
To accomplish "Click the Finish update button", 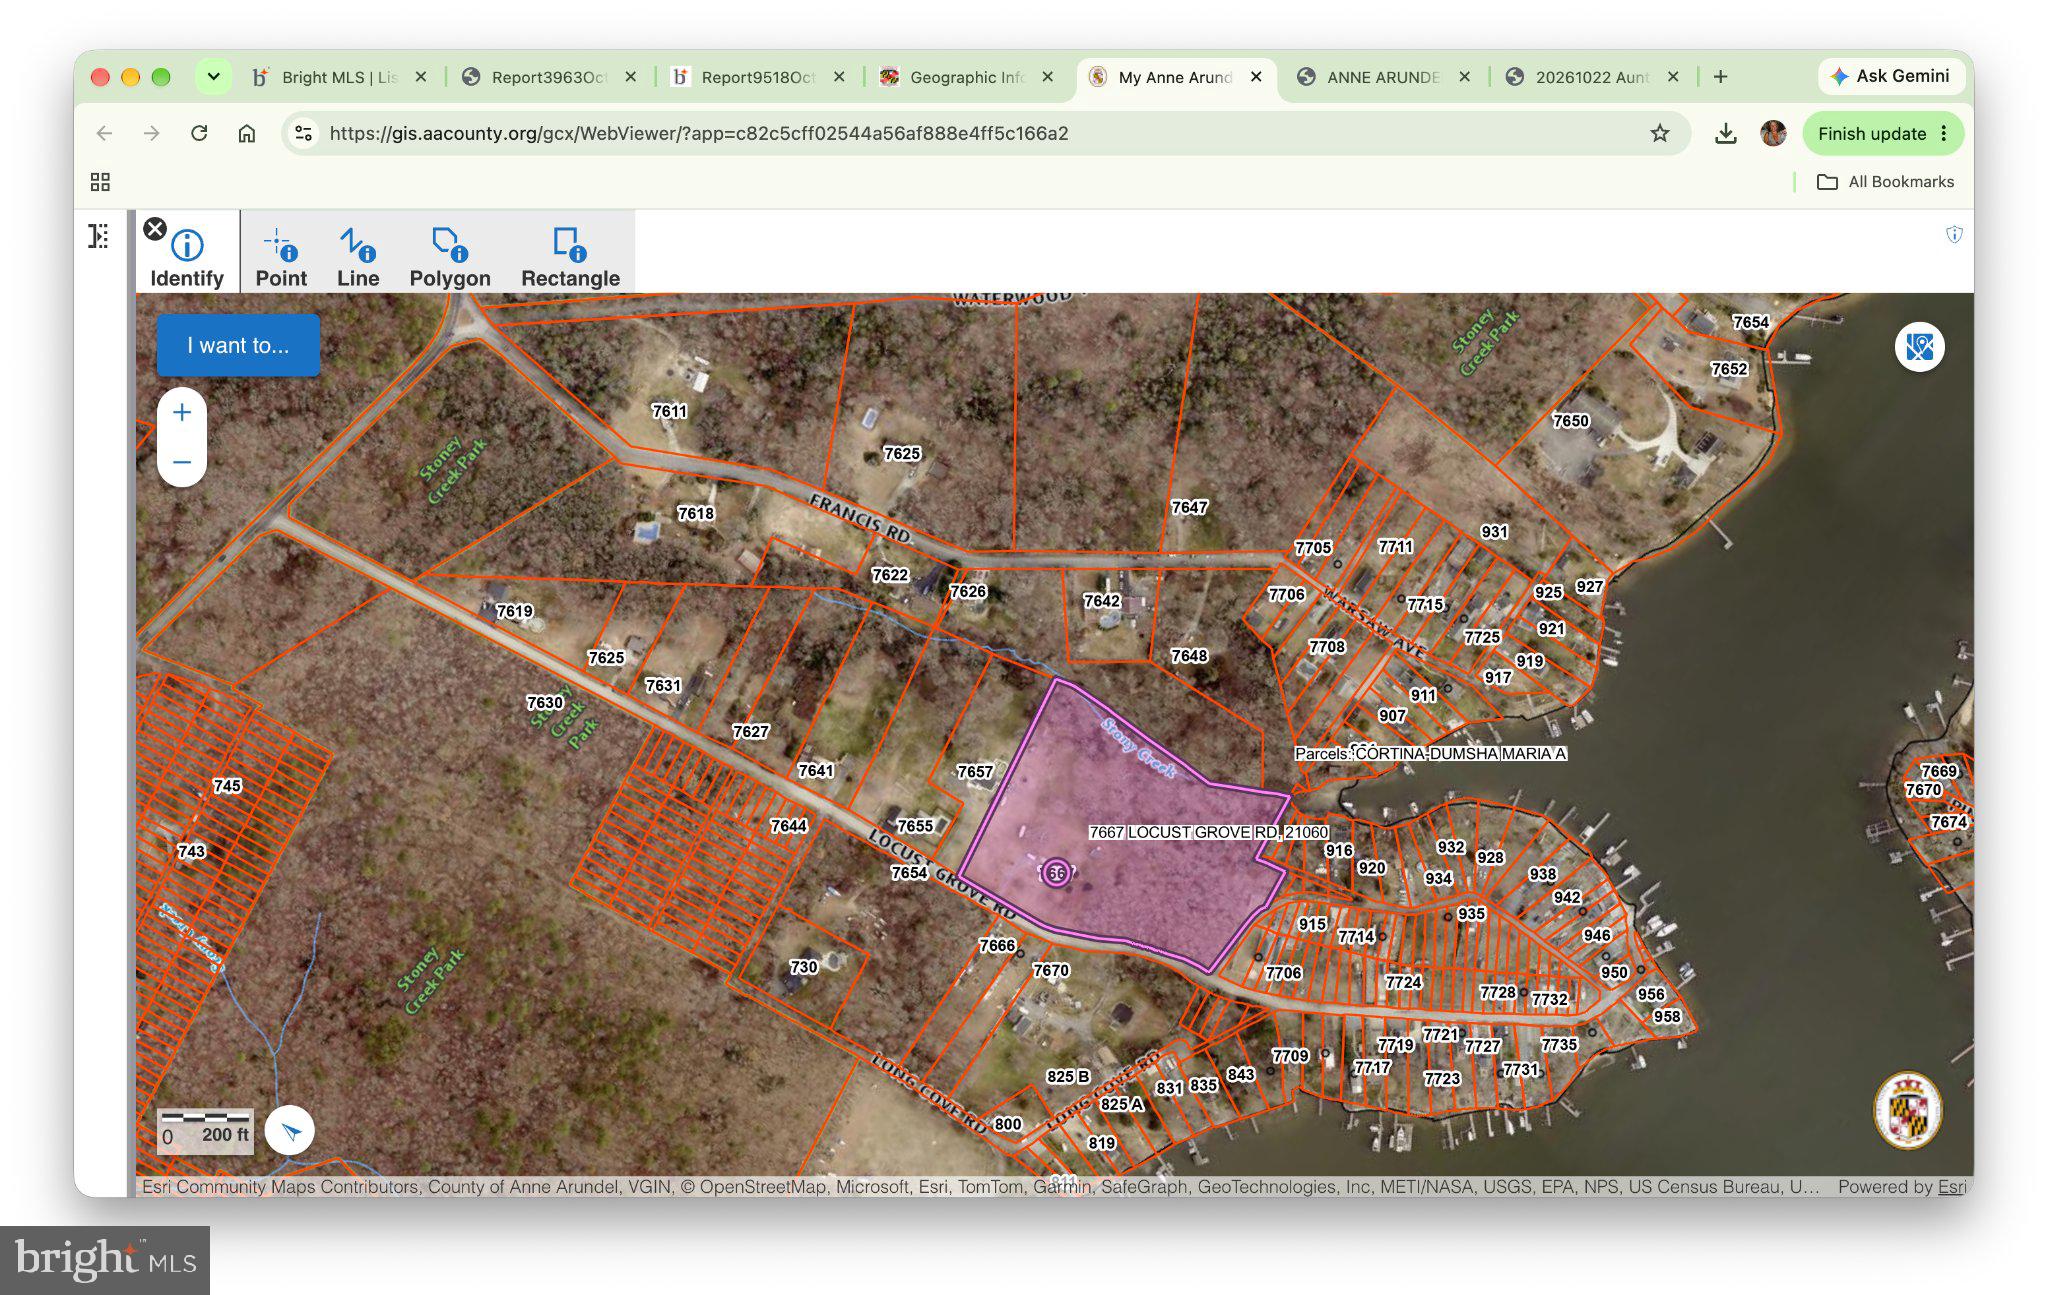I will (1882, 133).
